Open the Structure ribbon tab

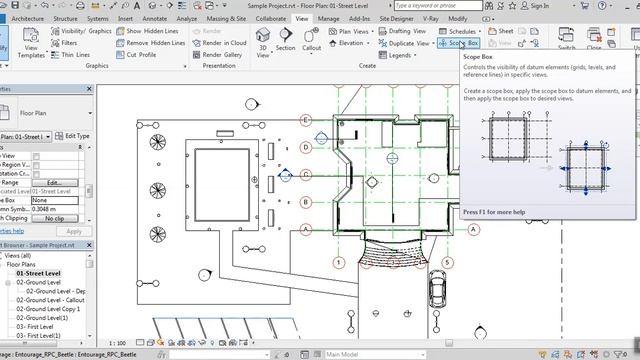(x=65, y=19)
